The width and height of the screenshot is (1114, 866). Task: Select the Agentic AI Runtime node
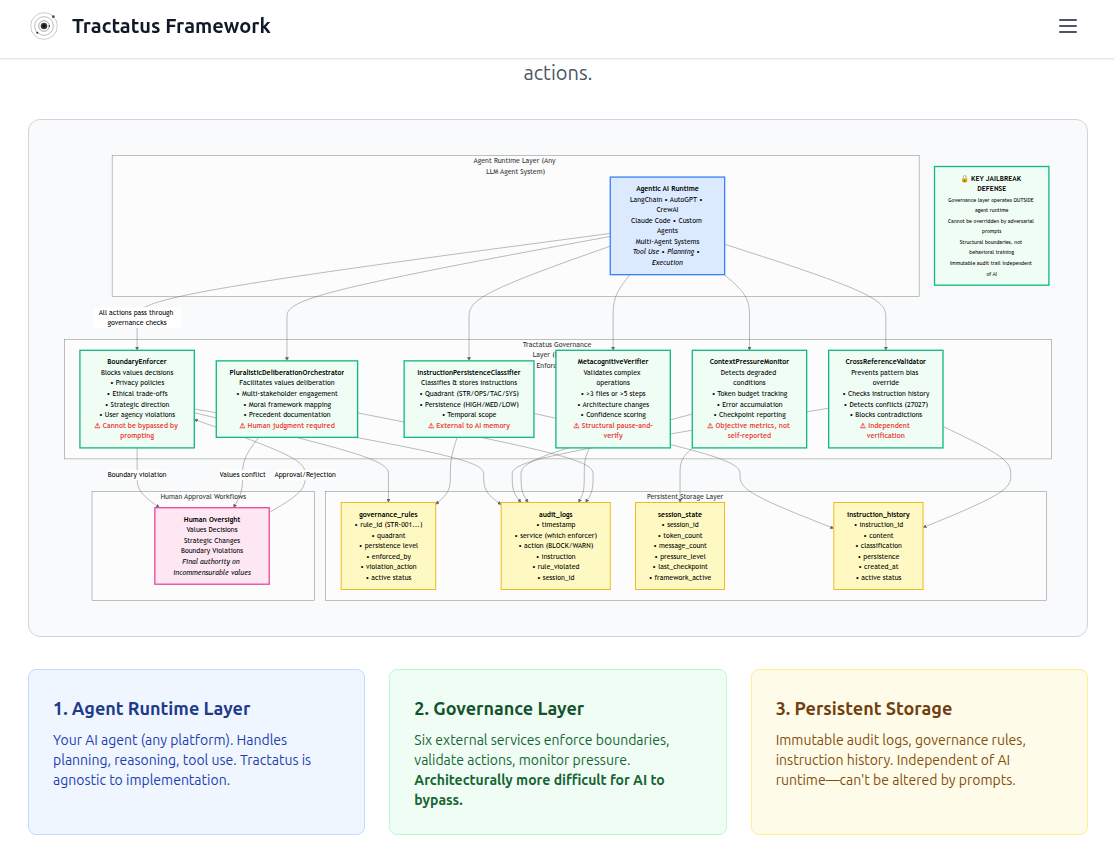point(667,225)
